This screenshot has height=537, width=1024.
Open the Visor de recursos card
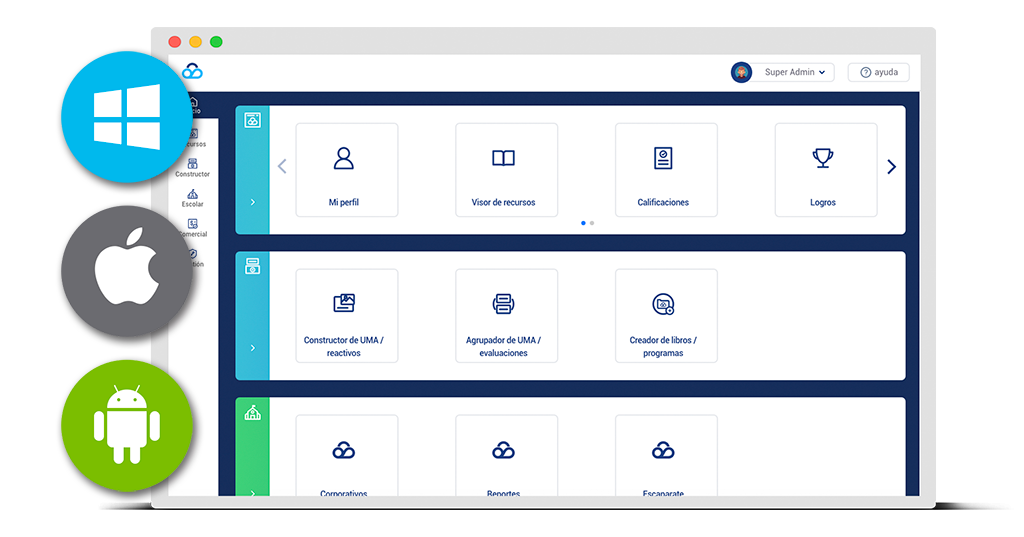[505, 170]
